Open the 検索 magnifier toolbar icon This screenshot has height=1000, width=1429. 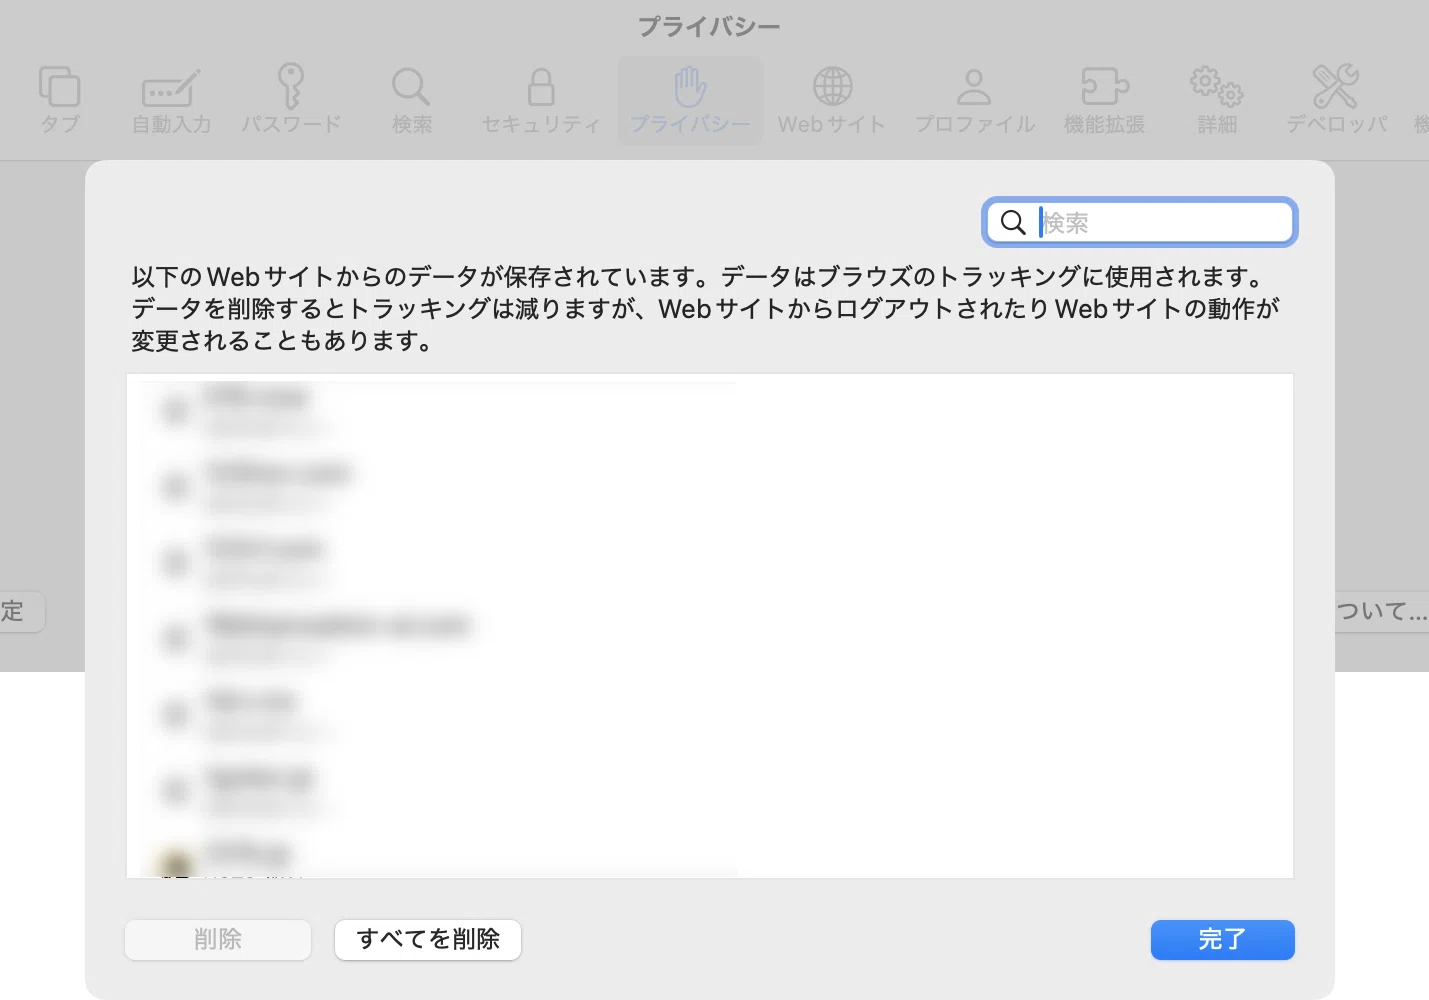coord(411,87)
